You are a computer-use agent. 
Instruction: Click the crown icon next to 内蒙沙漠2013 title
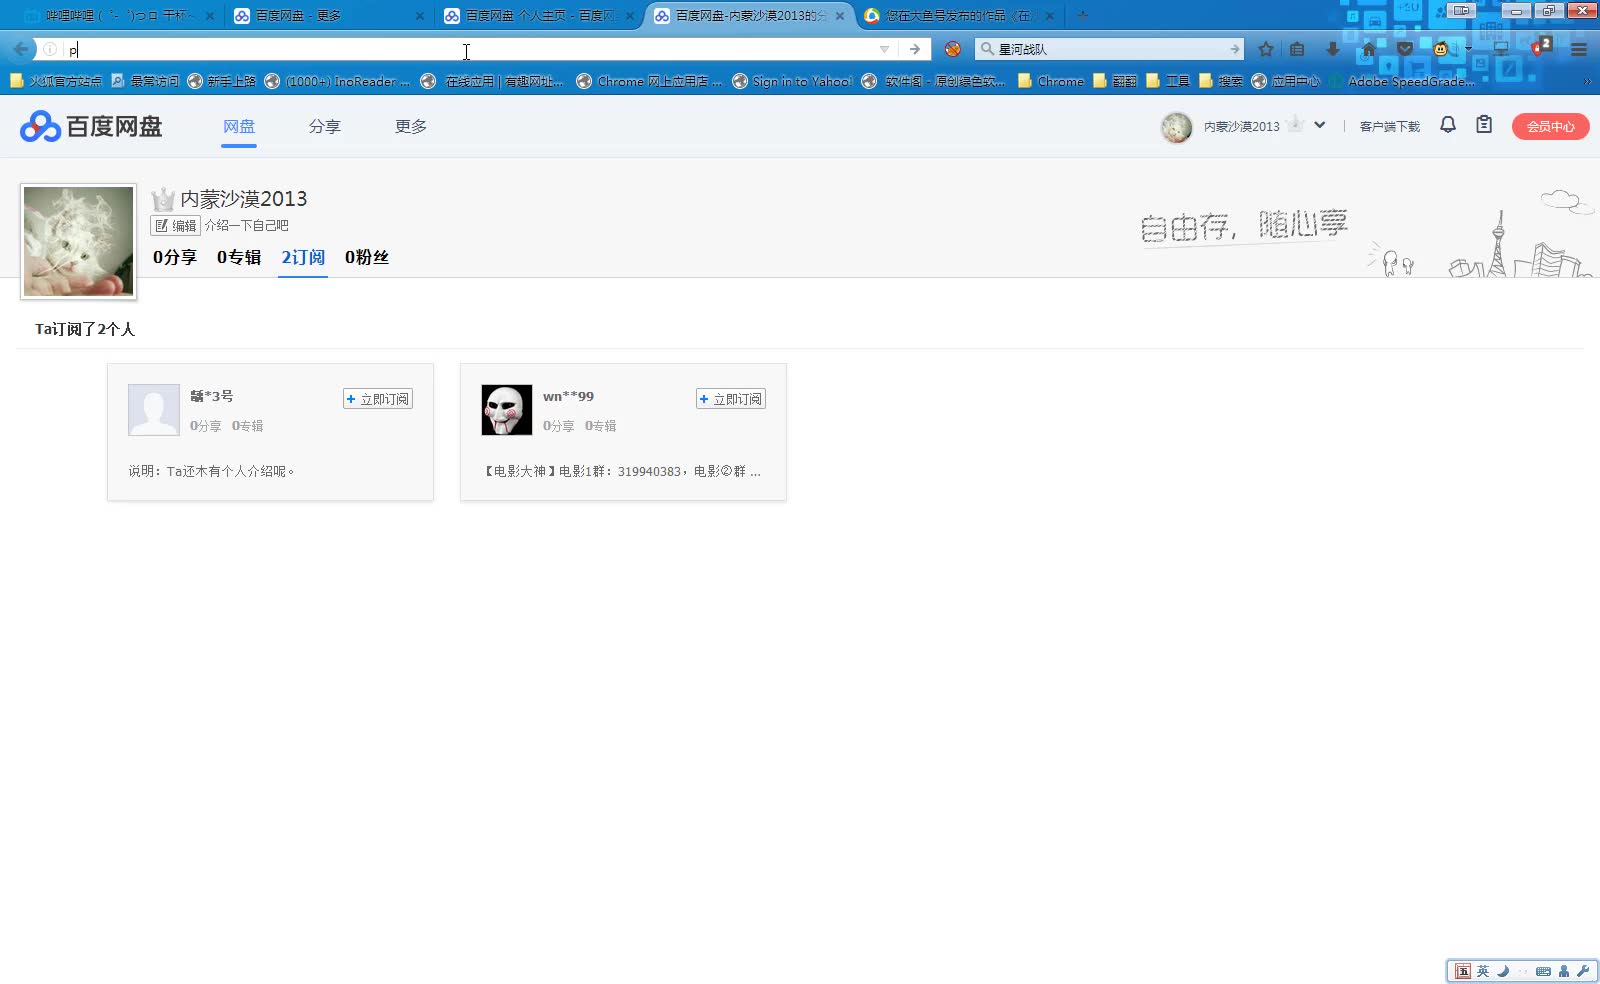163,199
